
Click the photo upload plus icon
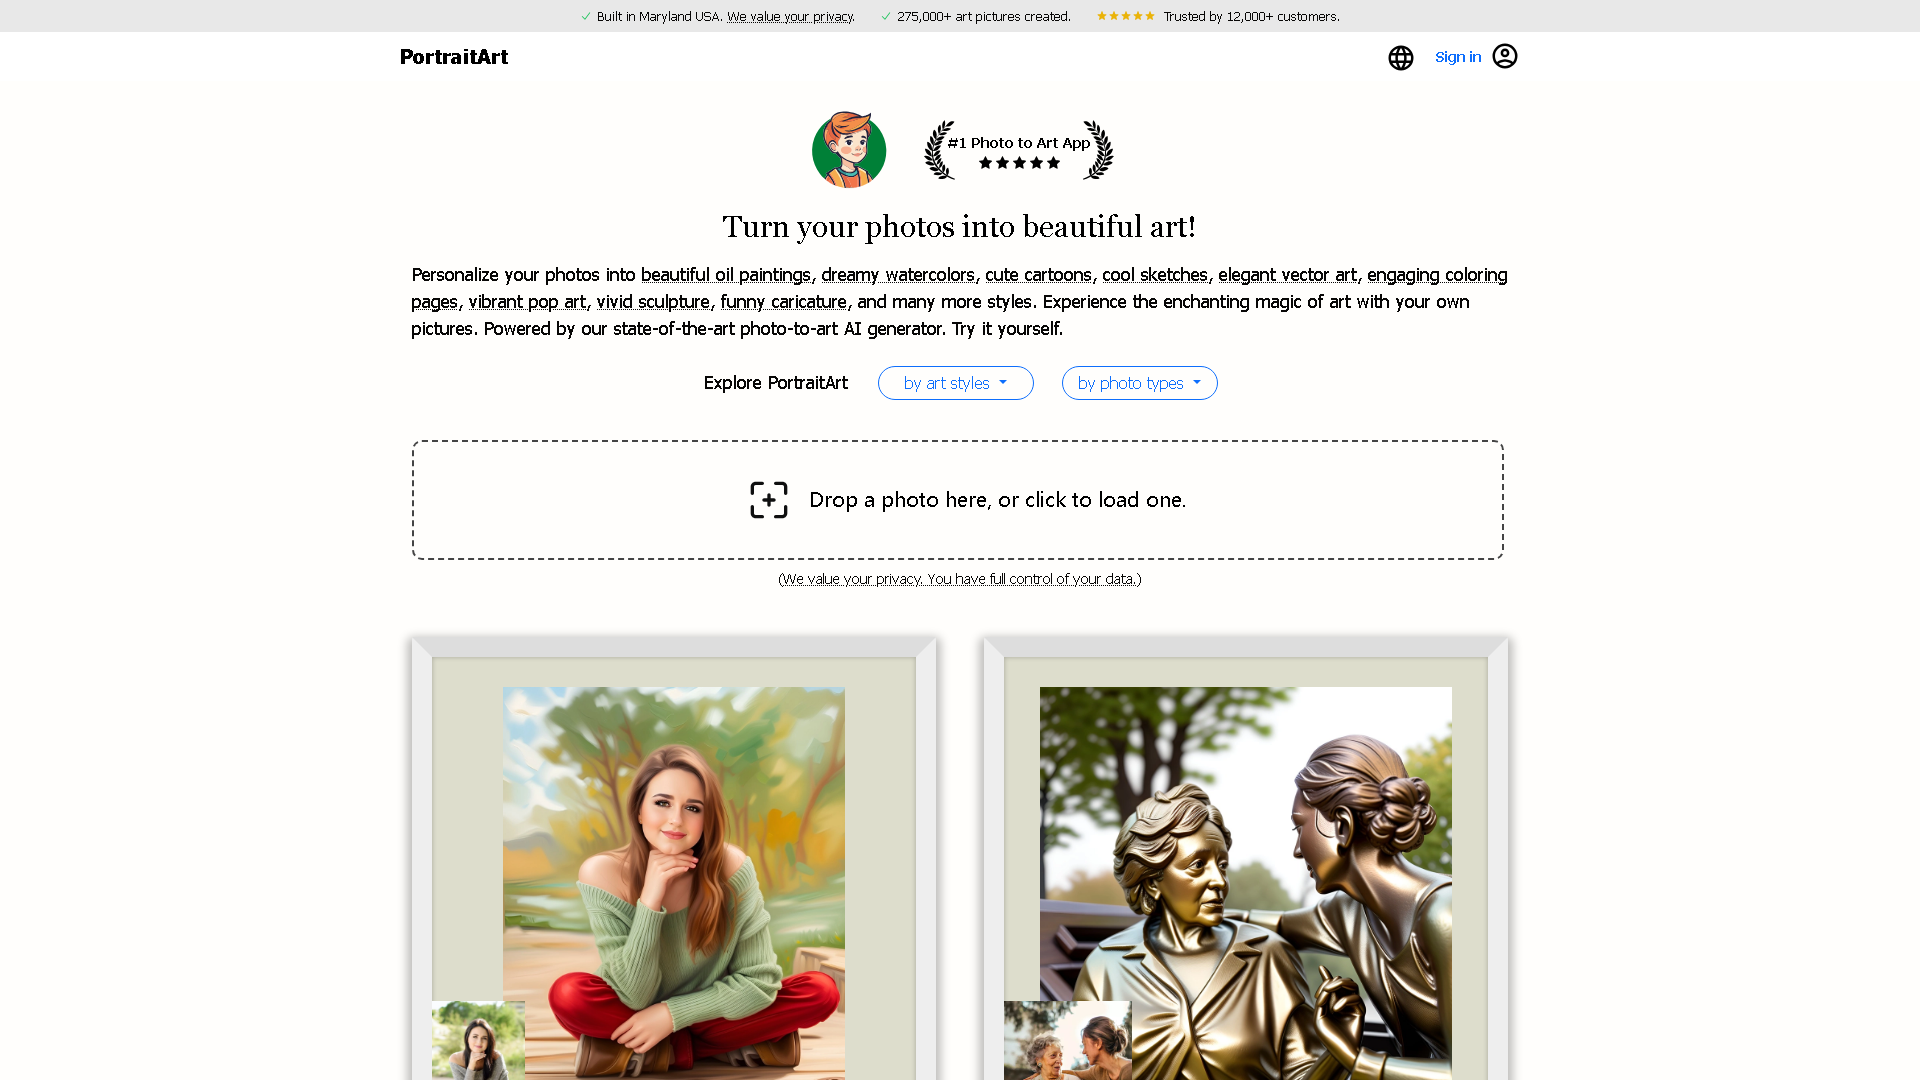click(768, 499)
